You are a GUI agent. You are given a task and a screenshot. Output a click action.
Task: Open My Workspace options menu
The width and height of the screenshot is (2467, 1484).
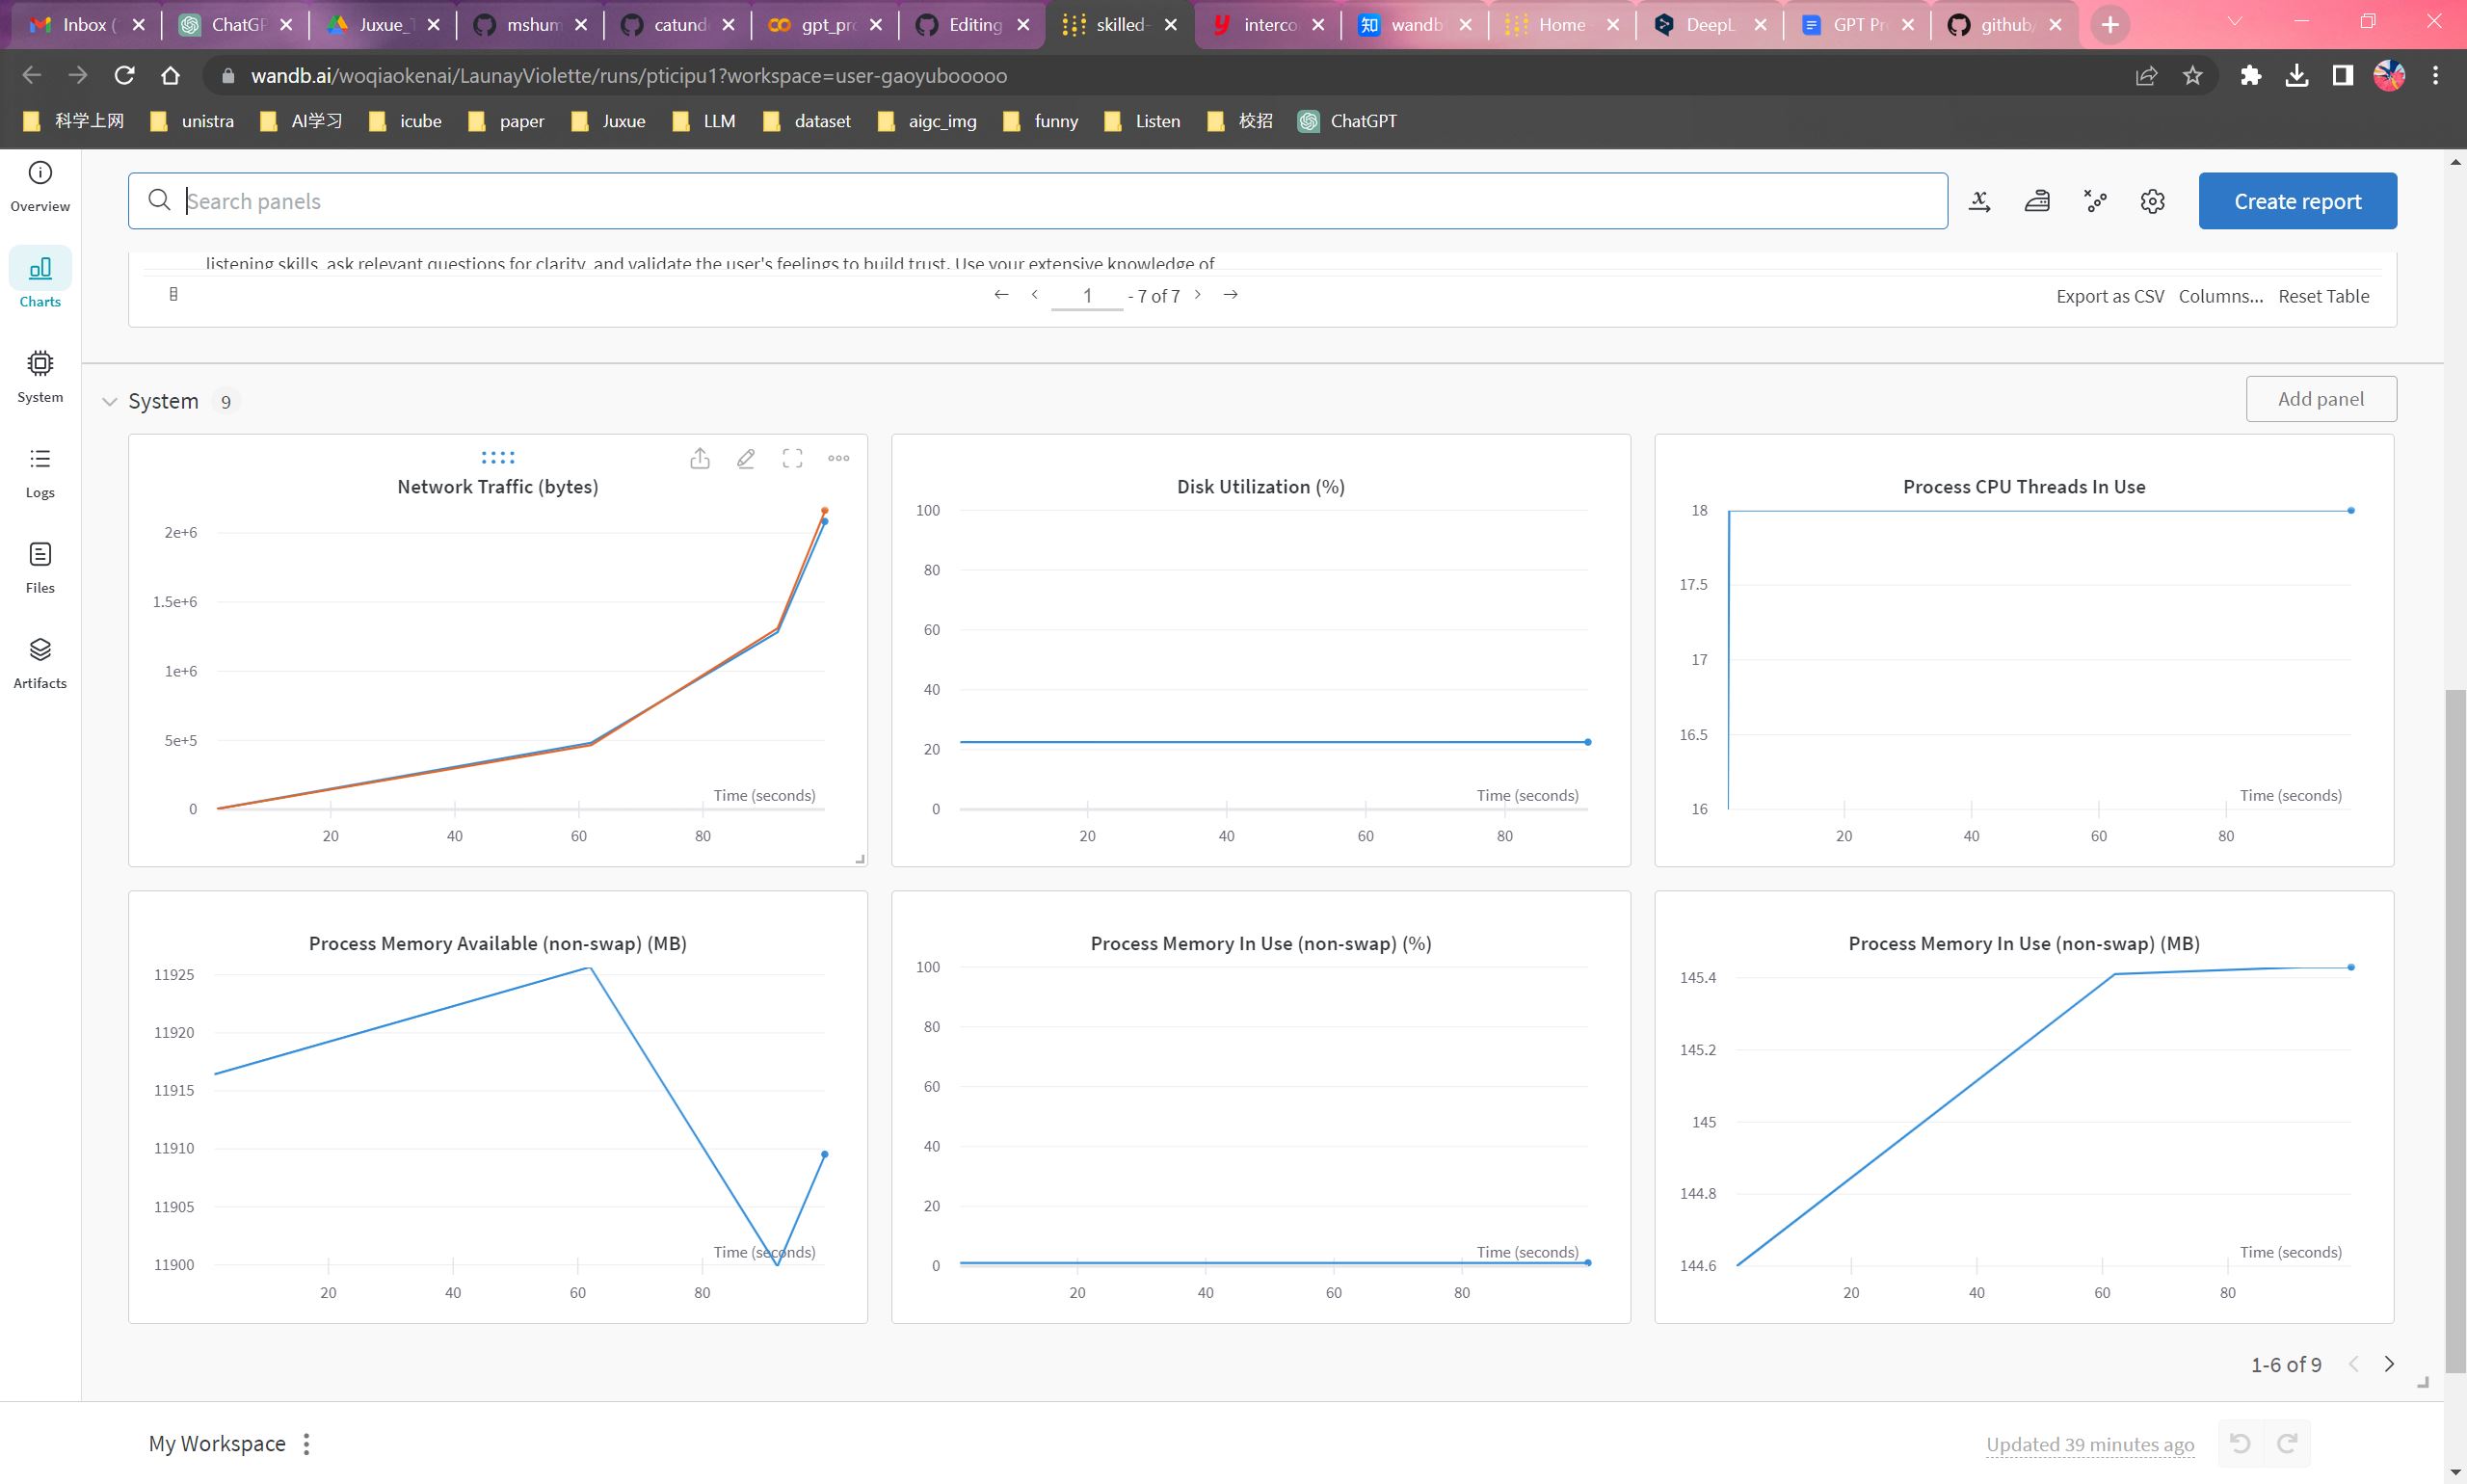307,1444
